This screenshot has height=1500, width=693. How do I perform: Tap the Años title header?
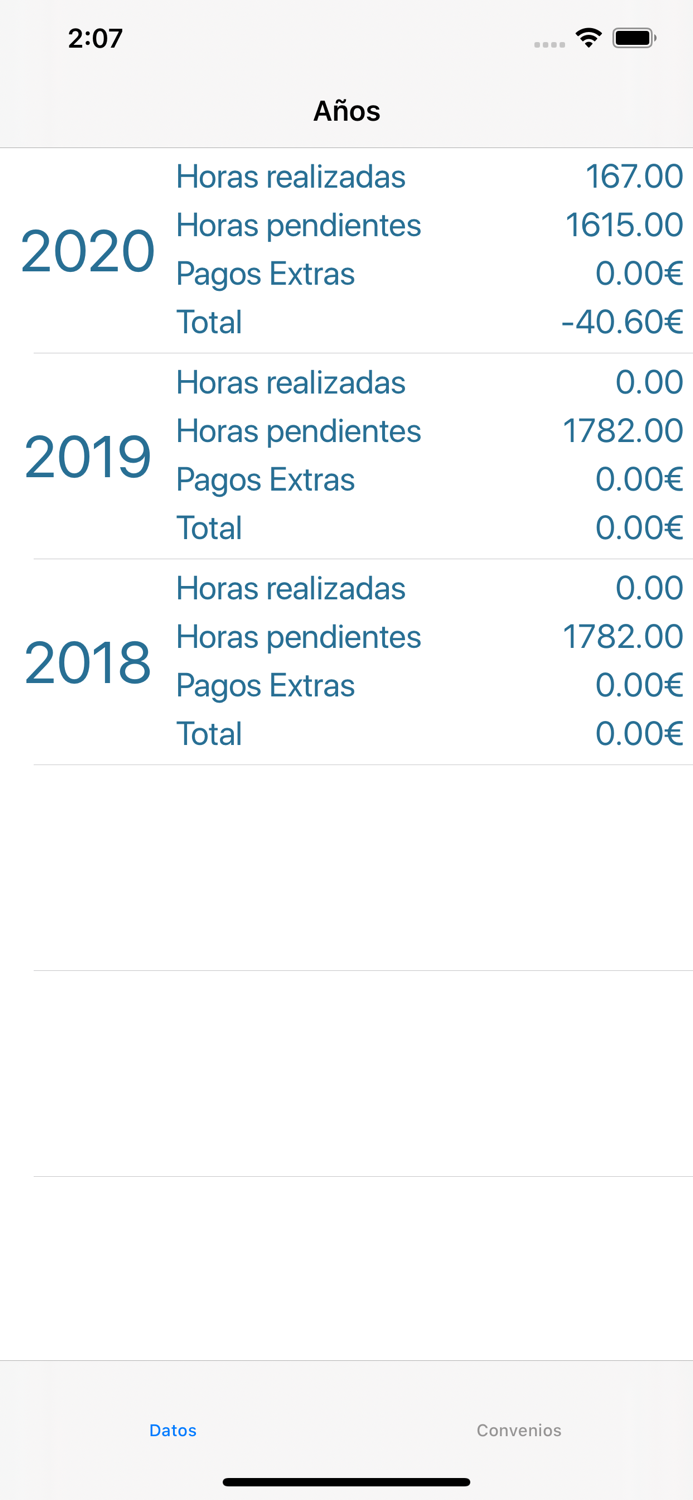346,111
